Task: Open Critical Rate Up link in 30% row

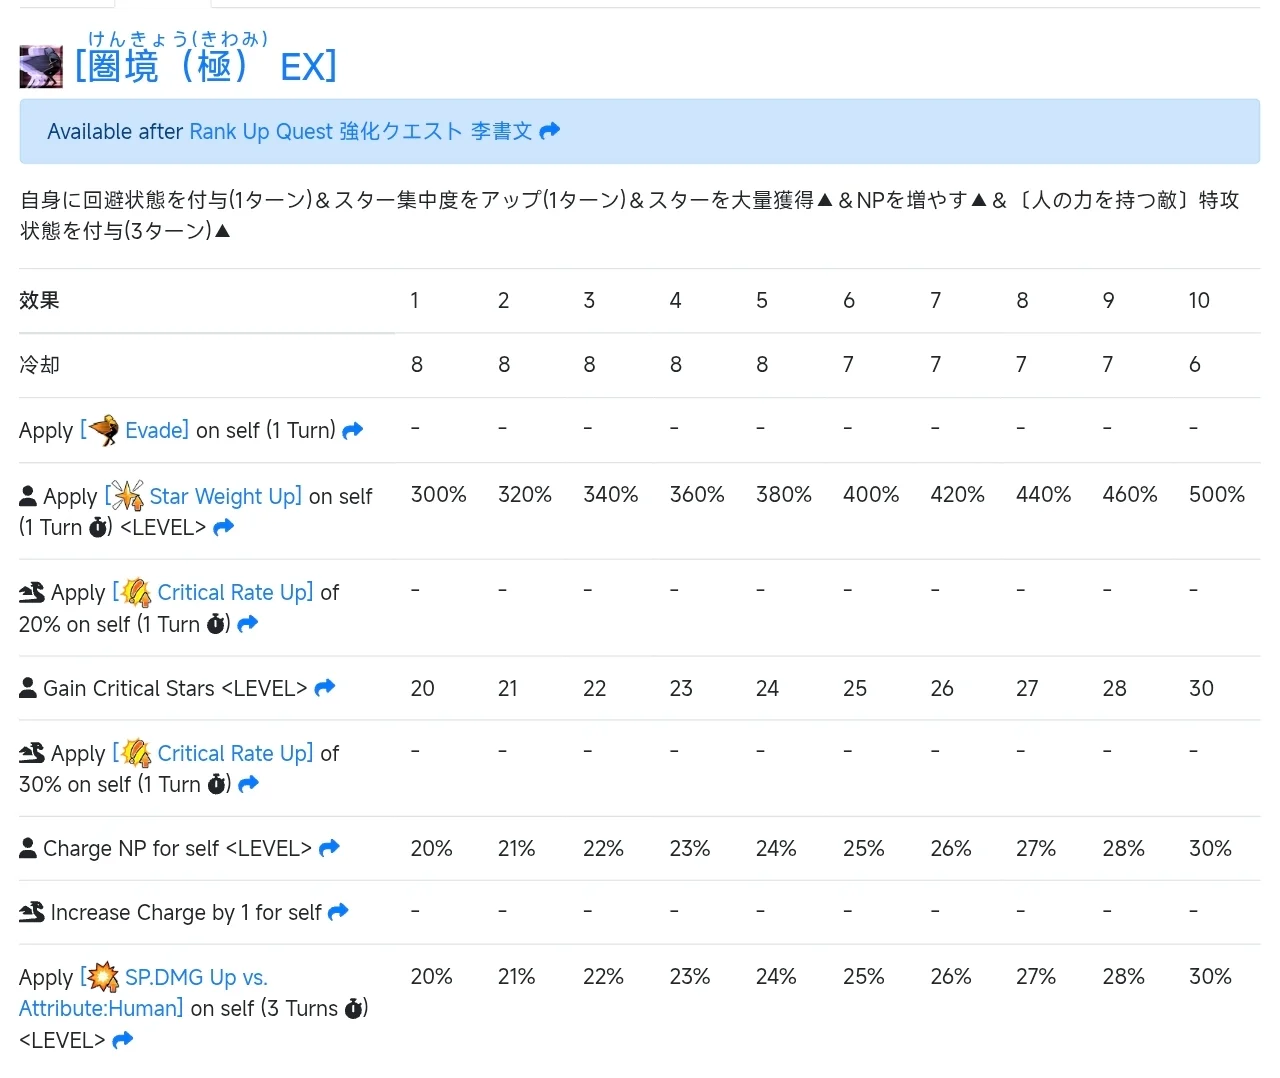Action: click(234, 753)
